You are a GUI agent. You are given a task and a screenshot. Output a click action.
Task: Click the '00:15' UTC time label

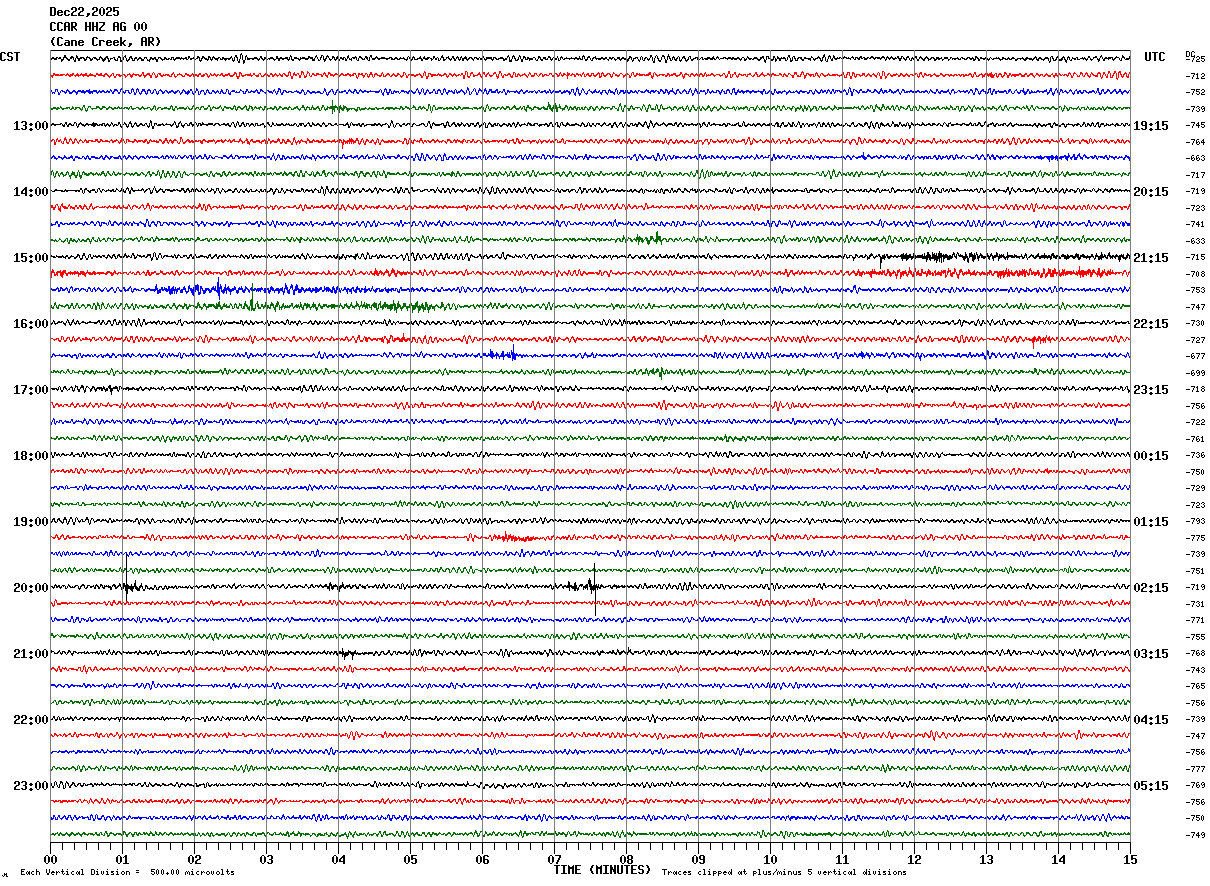pyautogui.click(x=1151, y=456)
